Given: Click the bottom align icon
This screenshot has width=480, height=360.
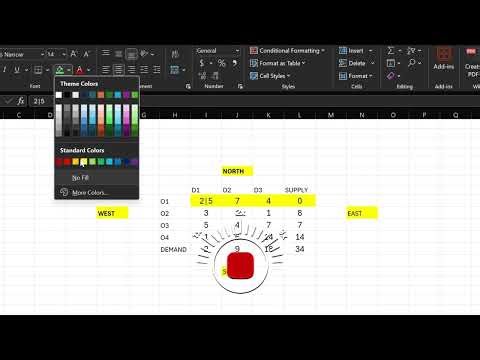Looking at the screenshot, I should point(131,54).
